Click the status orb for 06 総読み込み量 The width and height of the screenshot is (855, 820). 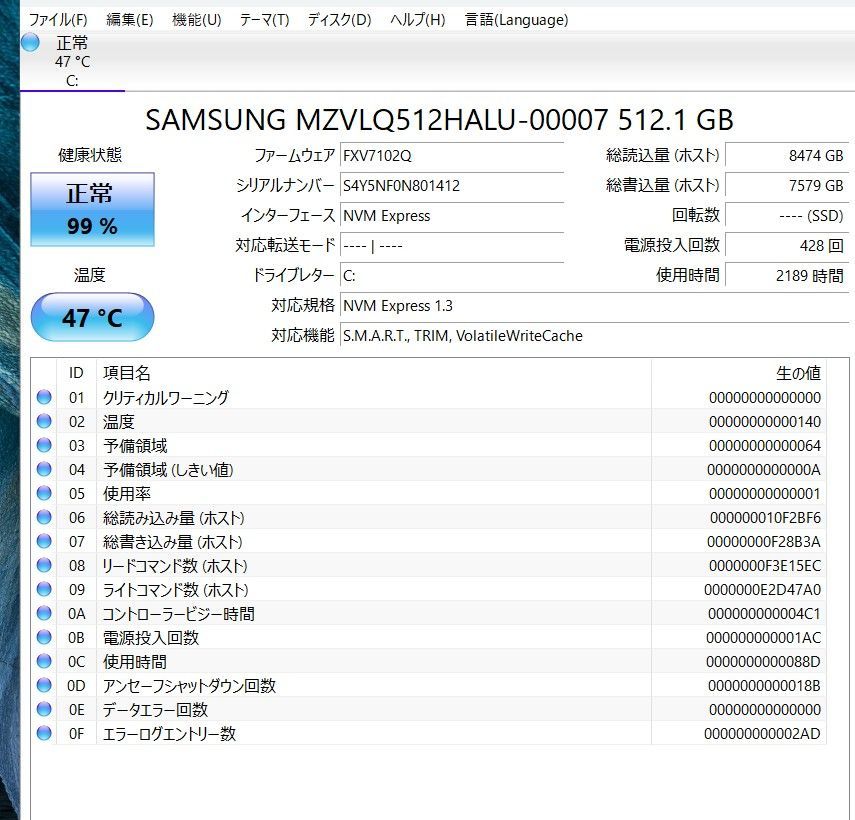(x=44, y=517)
